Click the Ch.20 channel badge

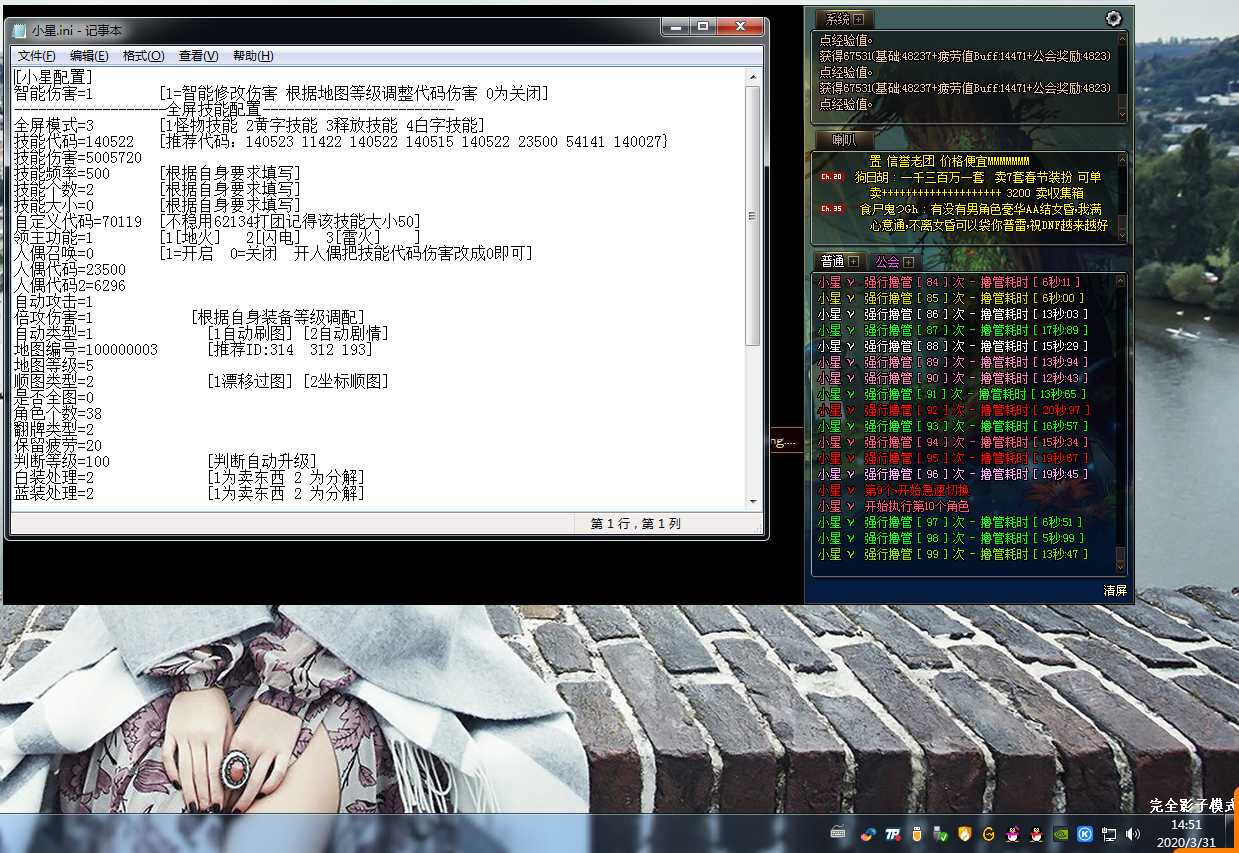831,177
